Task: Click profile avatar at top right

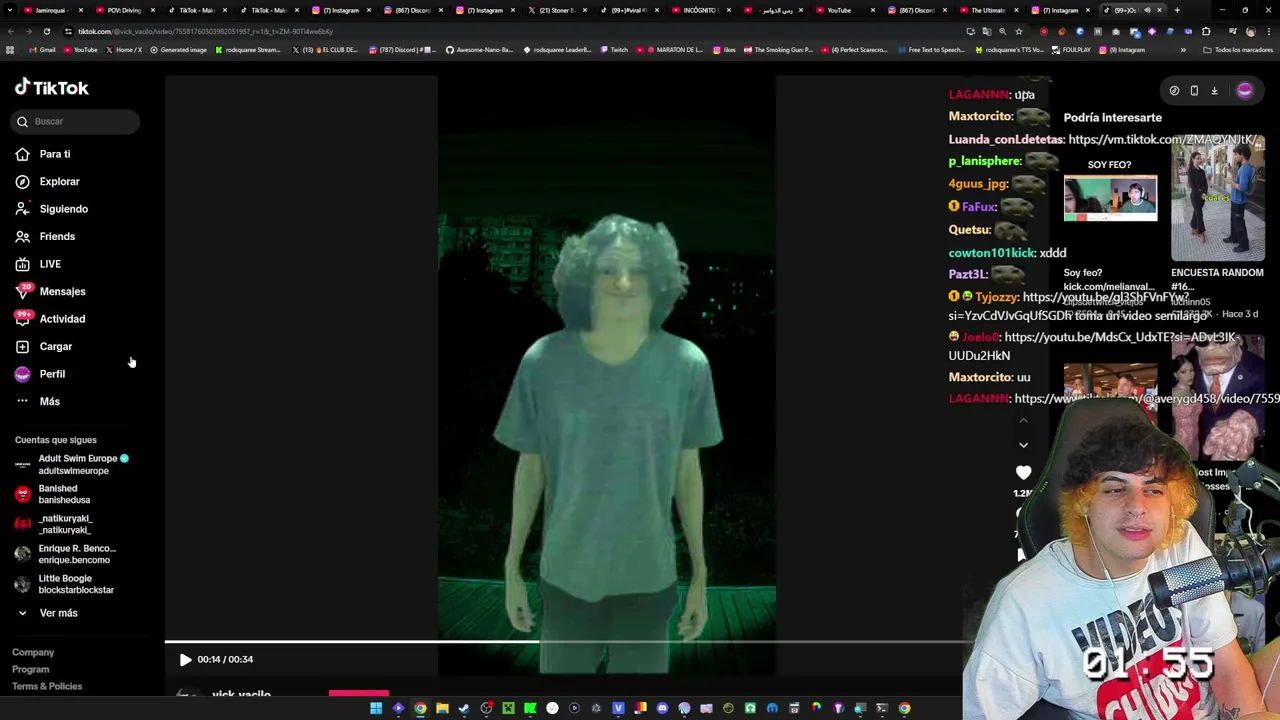Action: pos(1245,91)
